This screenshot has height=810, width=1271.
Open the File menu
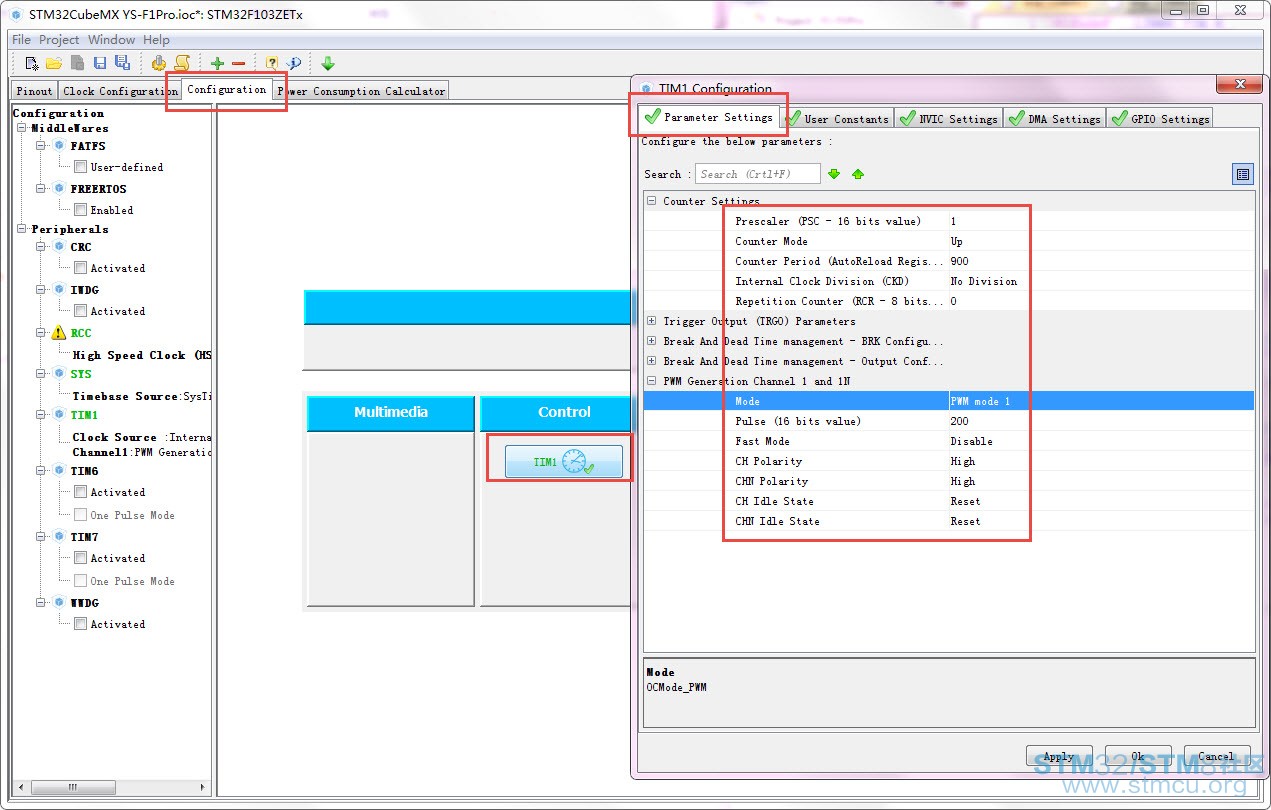click(21, 40)
